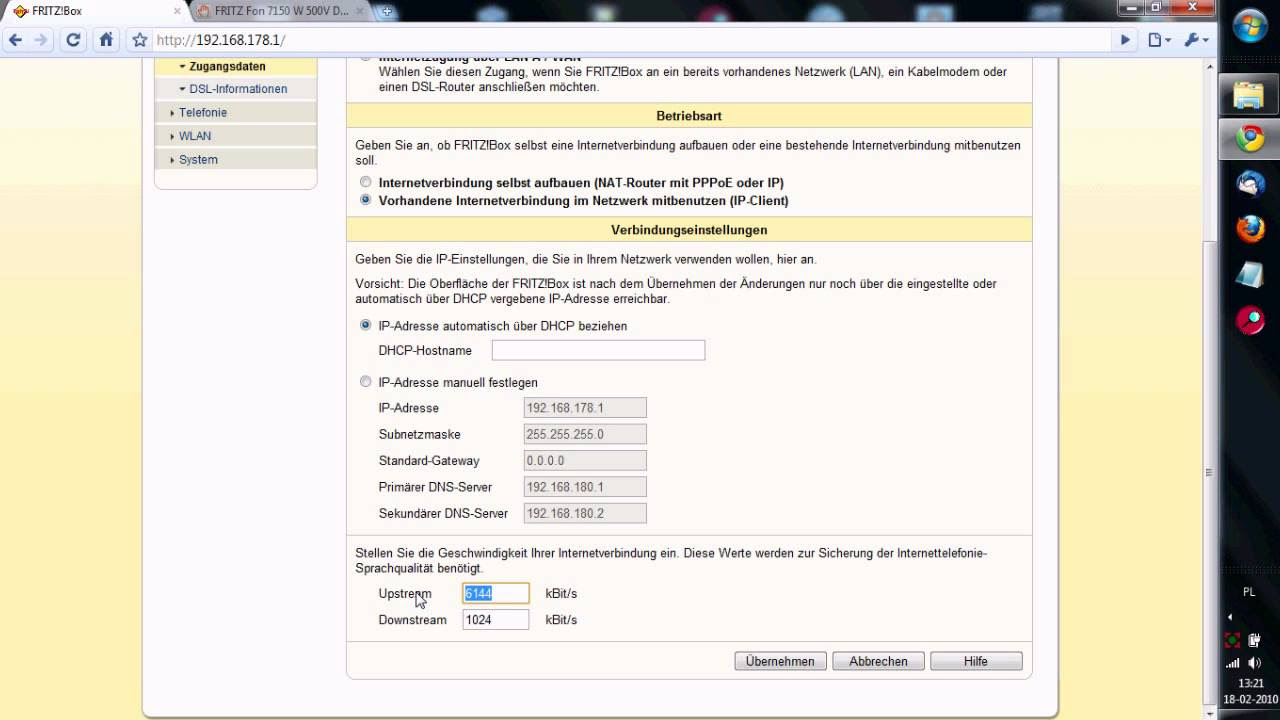Image resolution: width=1280 pixels, height=720 pixels.
Task: Open the red circular taskbar application icon
Action: point(1250,320)
